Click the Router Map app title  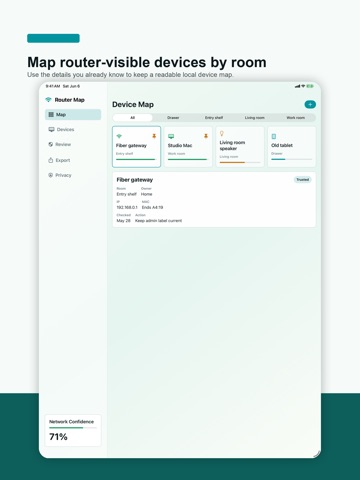69,100
